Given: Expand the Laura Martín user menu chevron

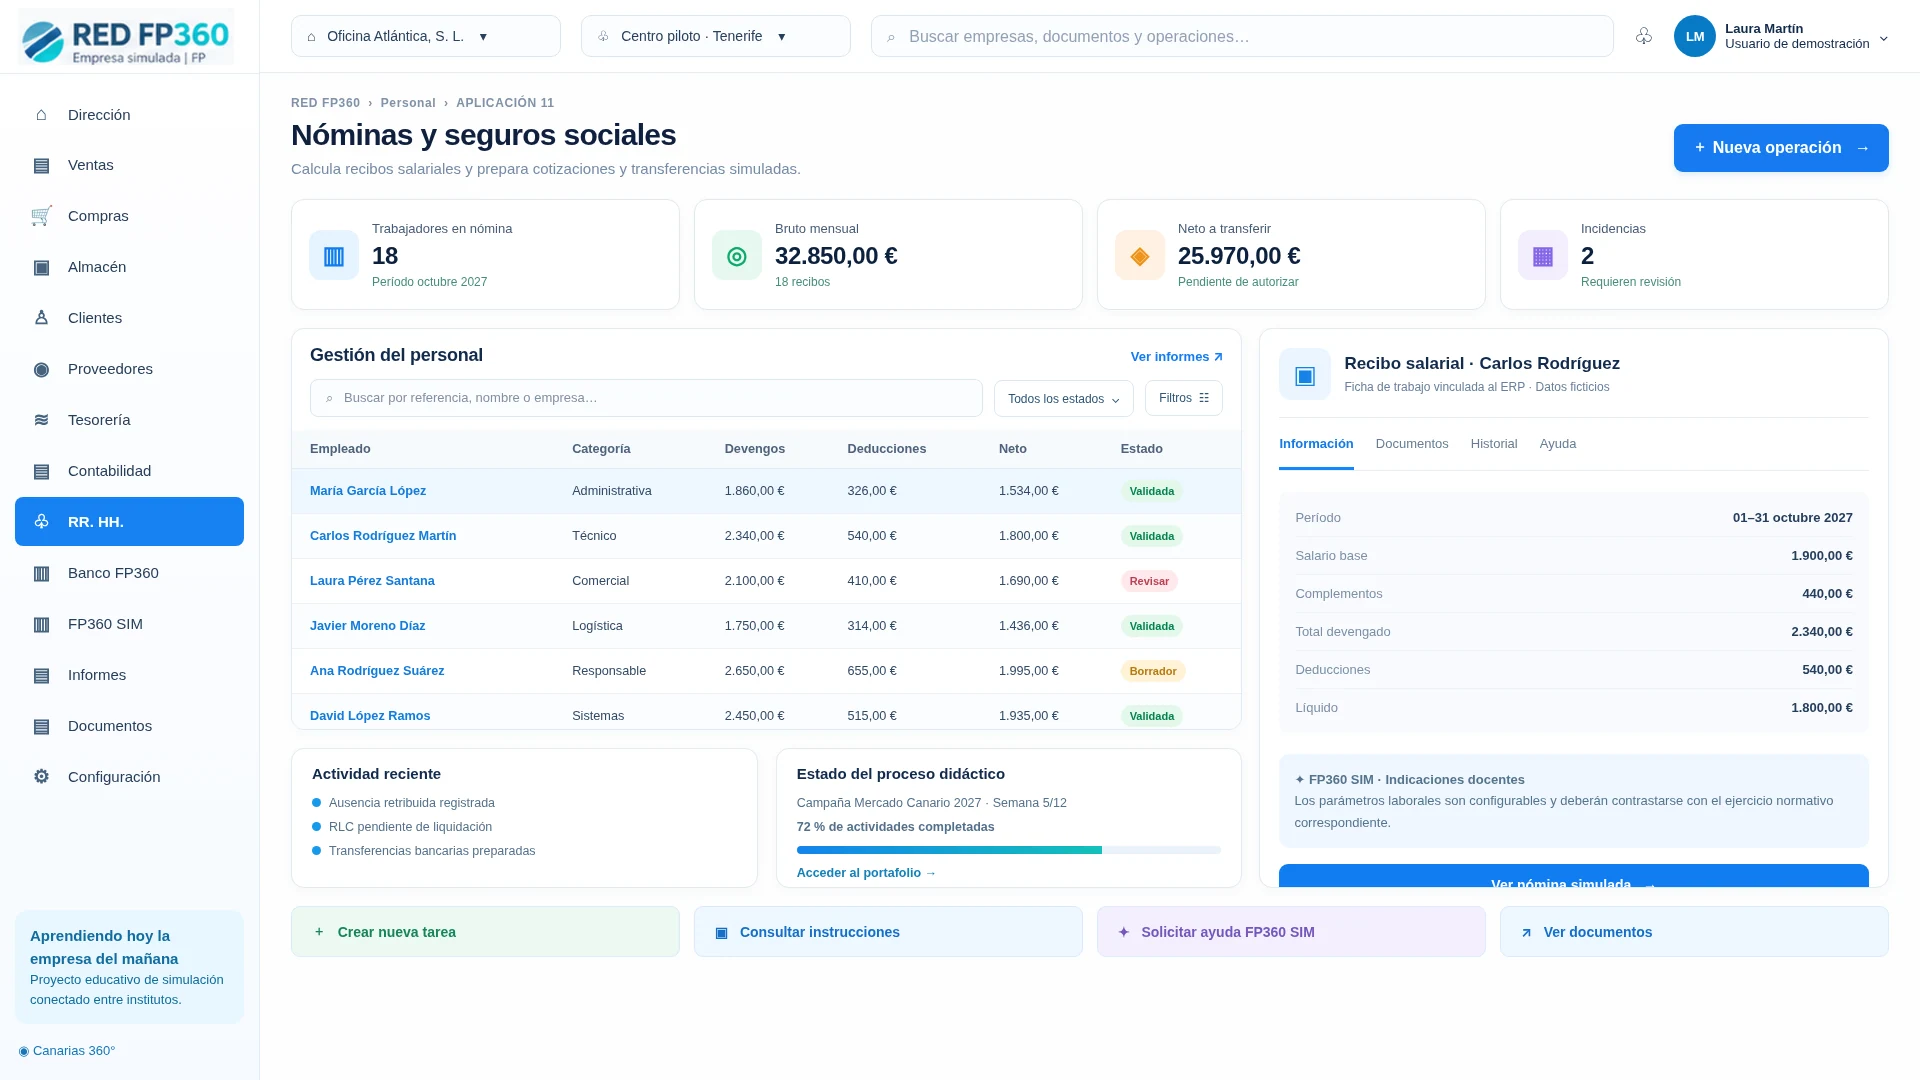Looking at the screenshot, I should [x=1884, y=38].
